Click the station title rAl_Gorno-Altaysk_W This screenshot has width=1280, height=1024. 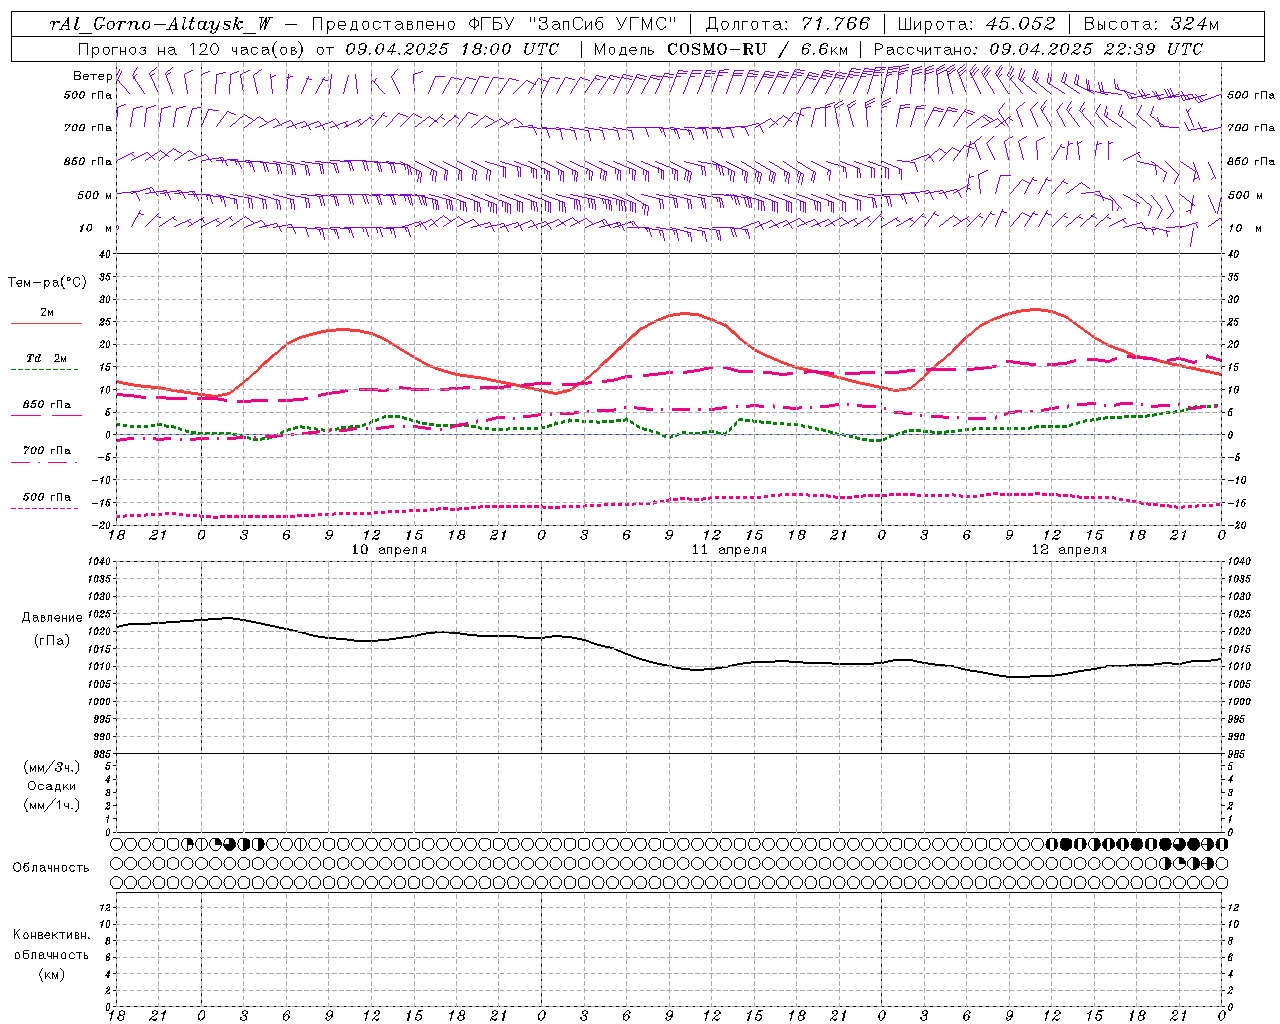161,24
